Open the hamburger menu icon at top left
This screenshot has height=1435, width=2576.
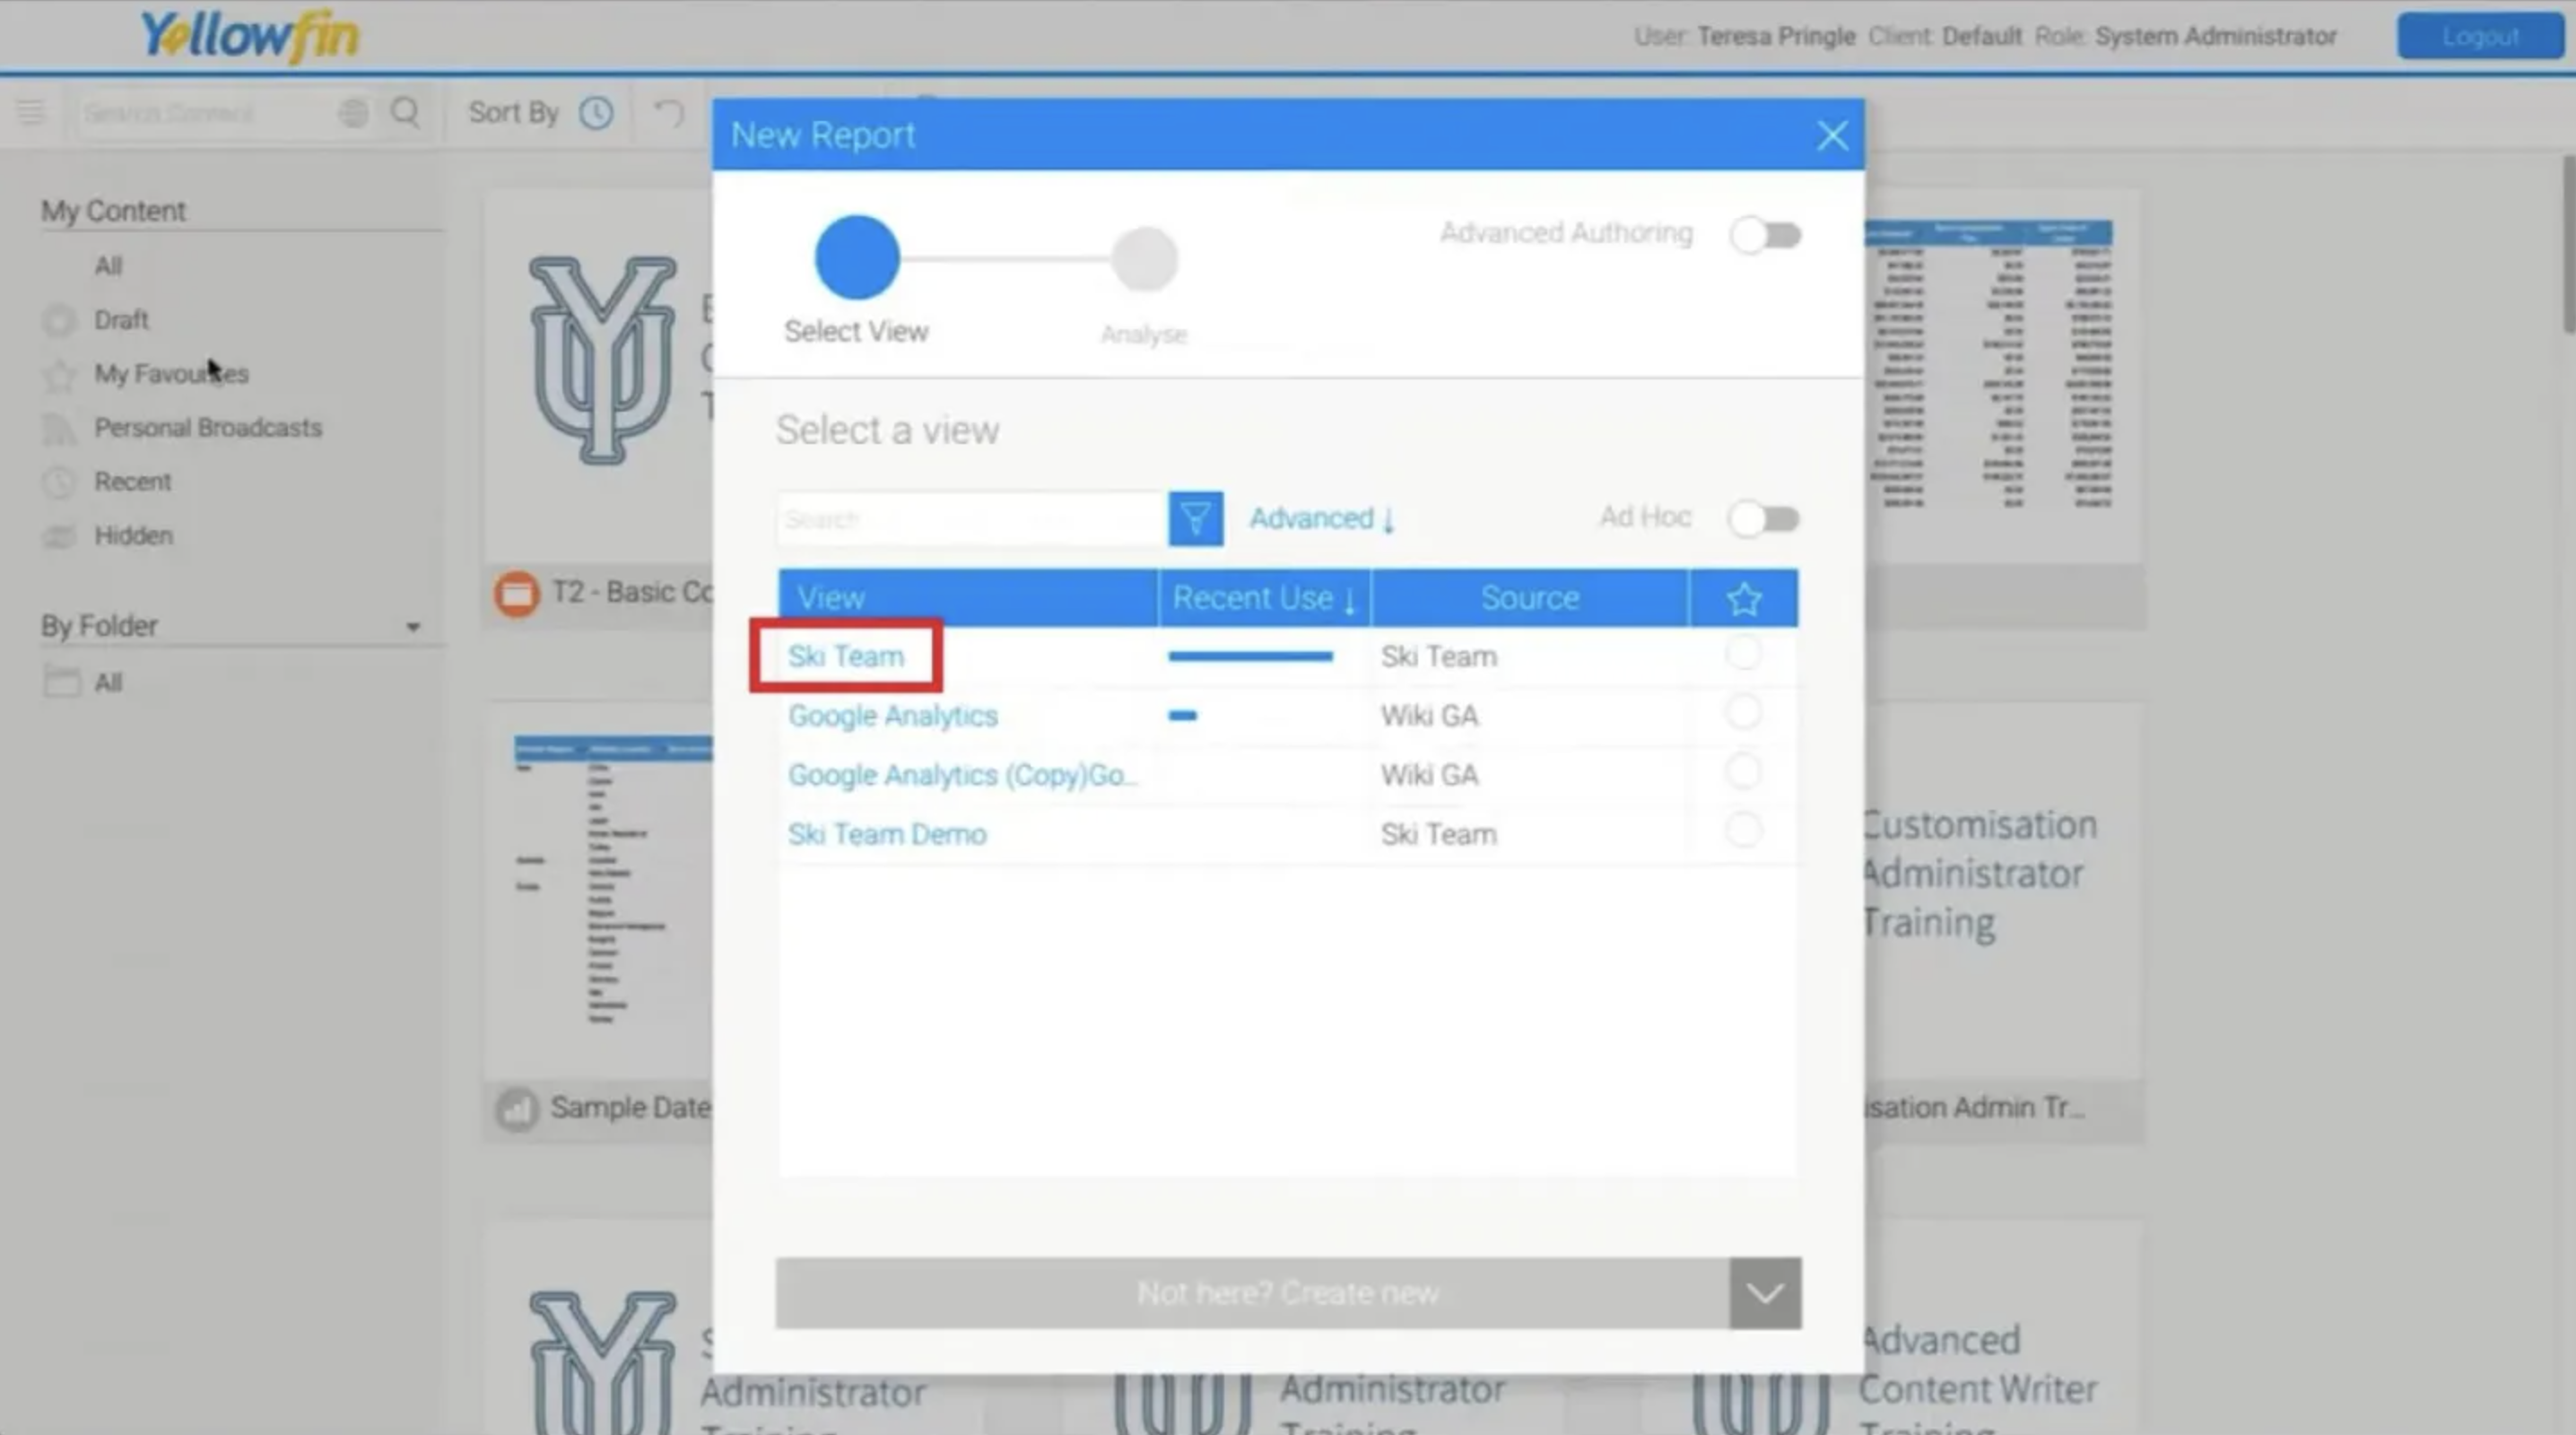(x=30, y=112)
